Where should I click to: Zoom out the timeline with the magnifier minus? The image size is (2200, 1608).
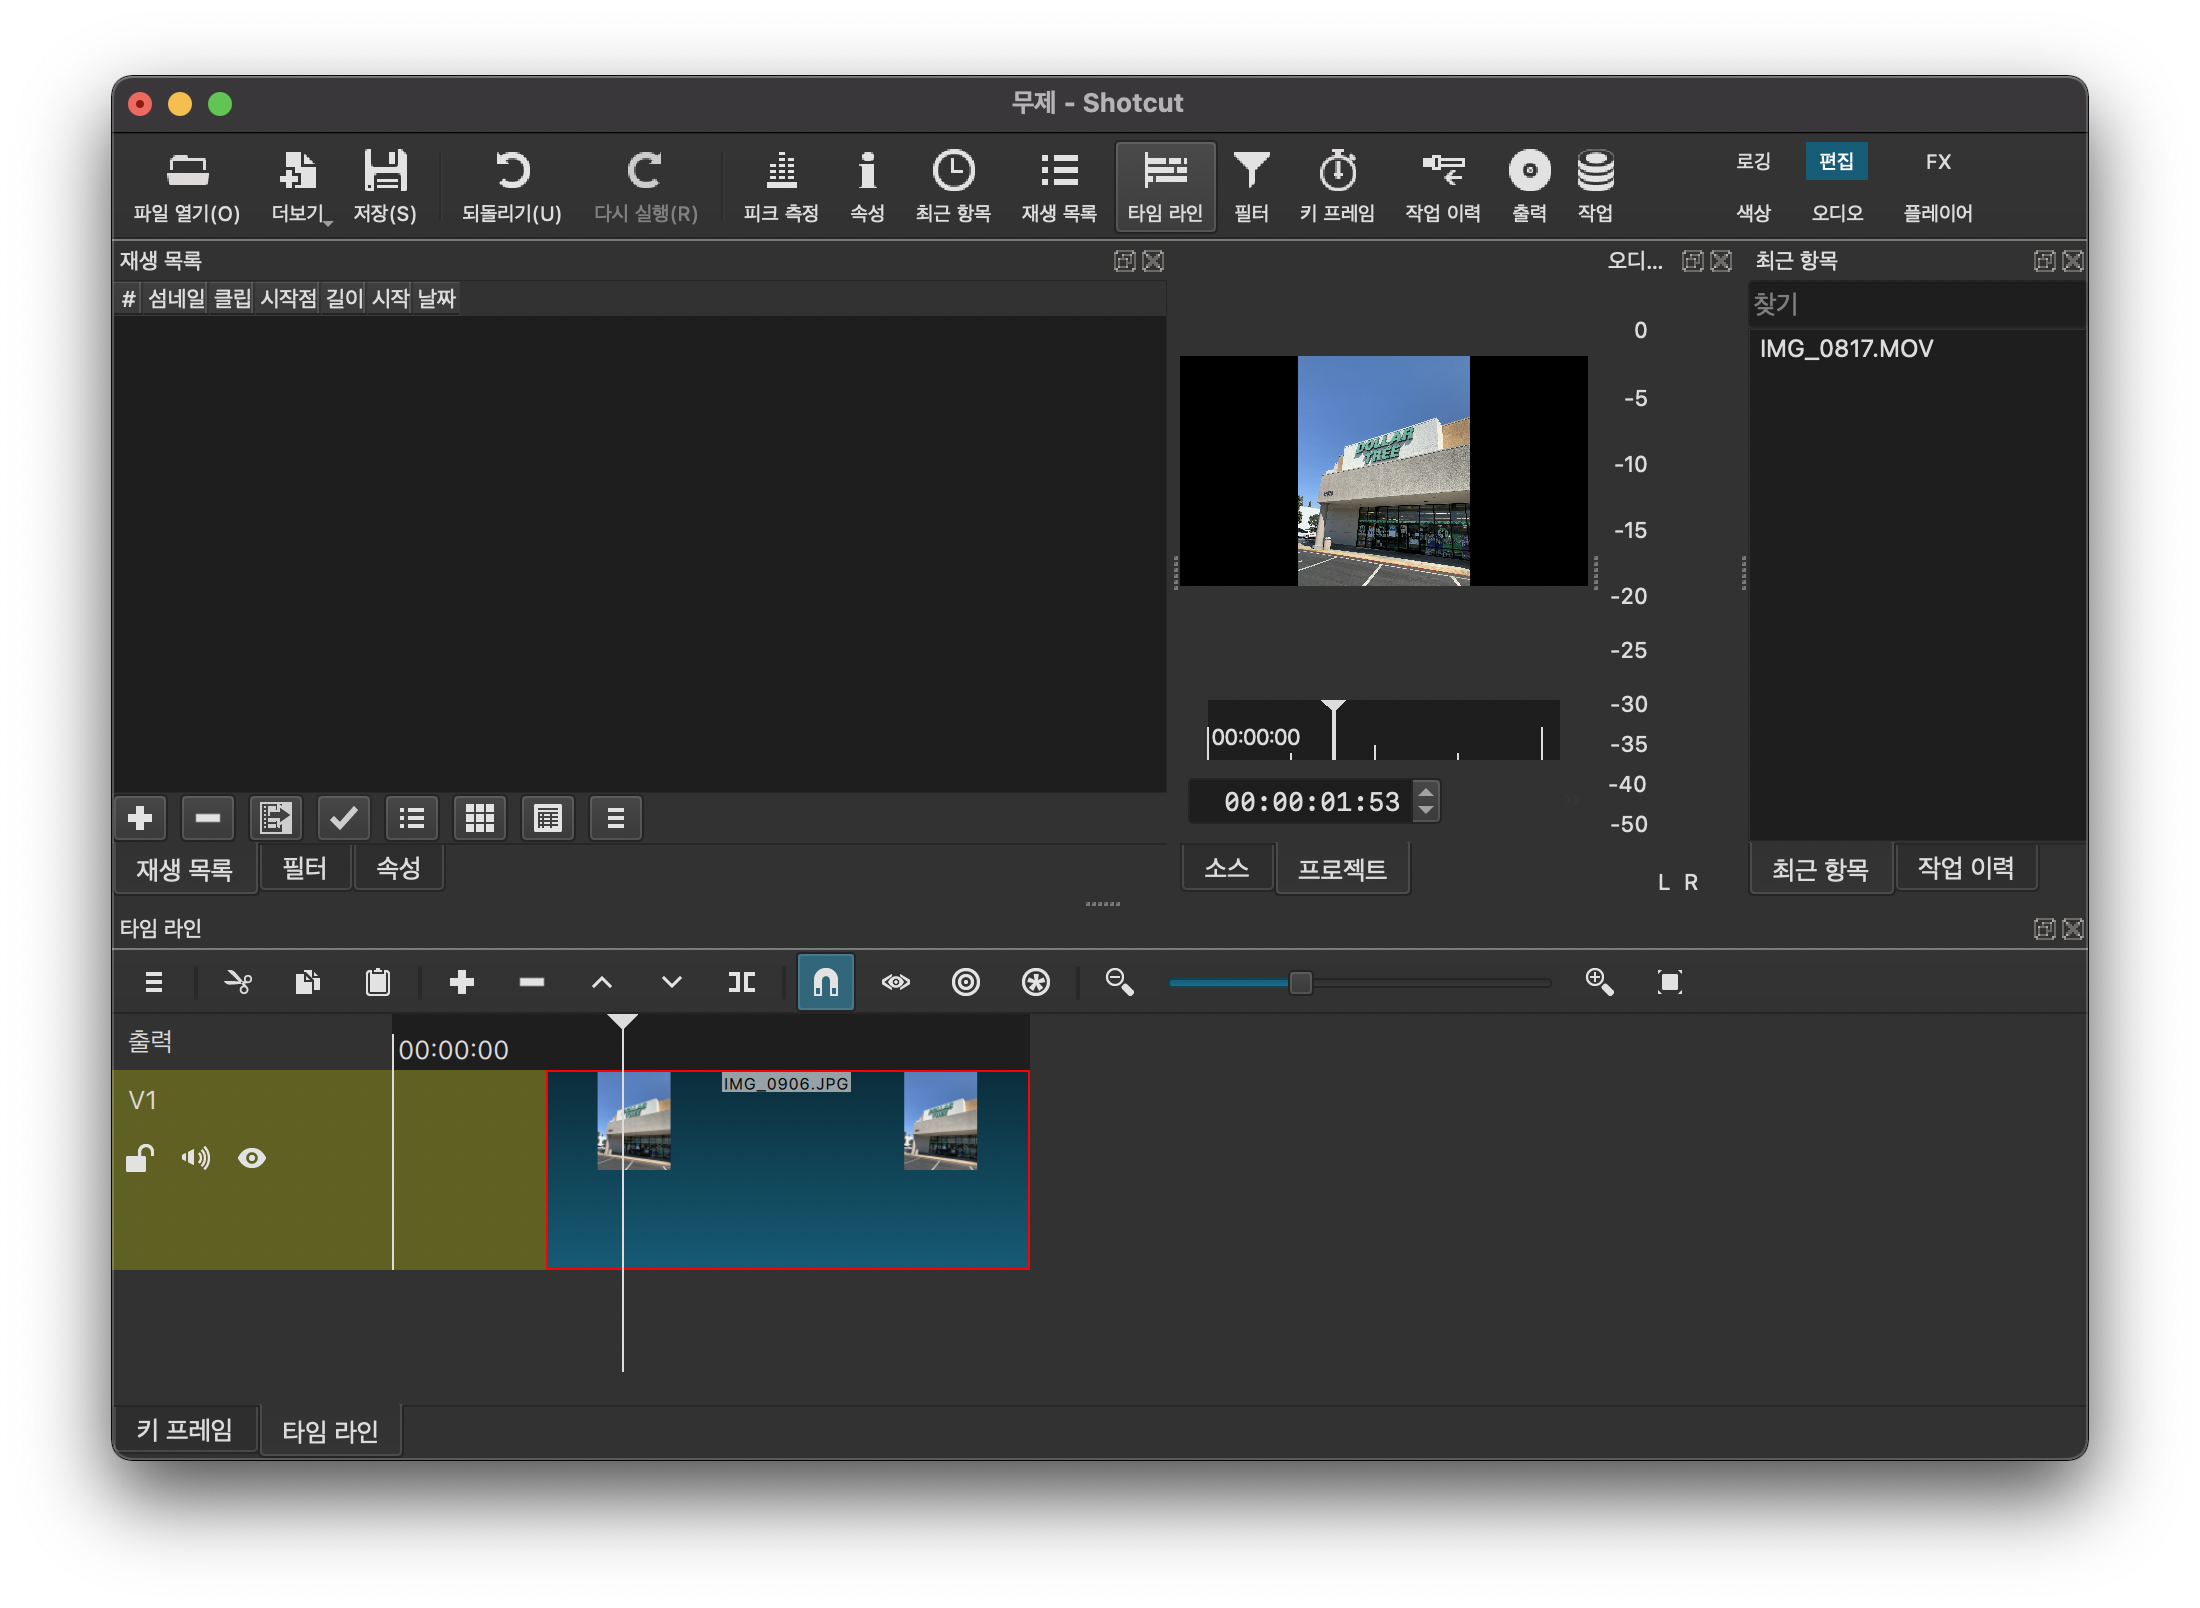tap(1120, 982)
